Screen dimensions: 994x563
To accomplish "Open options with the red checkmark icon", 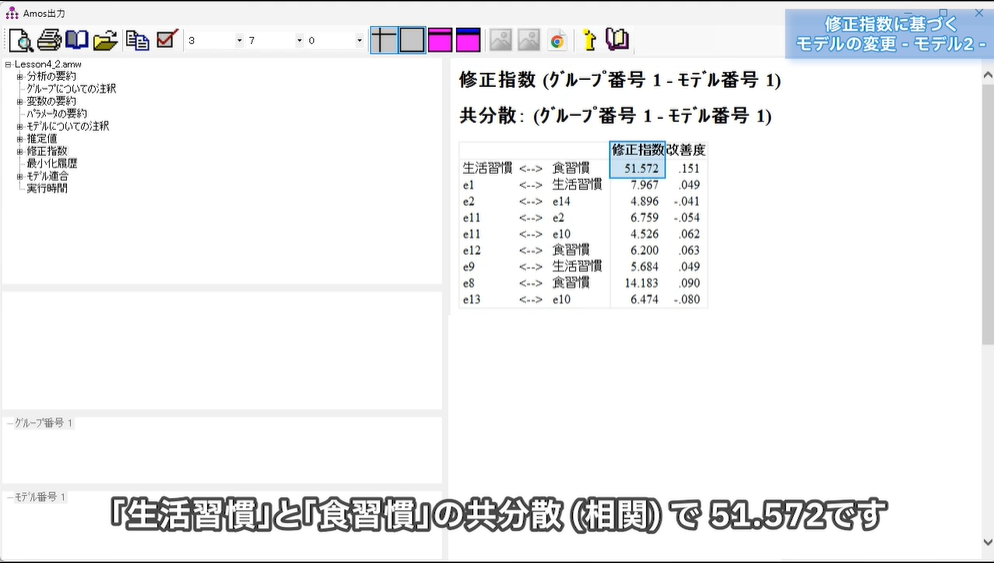I will pyautogui.click(x=167, y=40).
